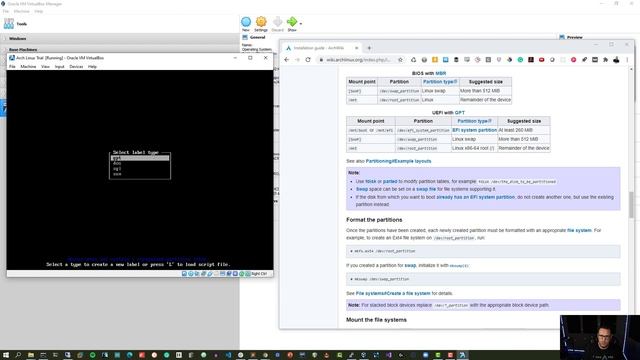This screenshot has width=640, height=360.
Task: Select dos label type in cfdisk list
Action: 117,163
